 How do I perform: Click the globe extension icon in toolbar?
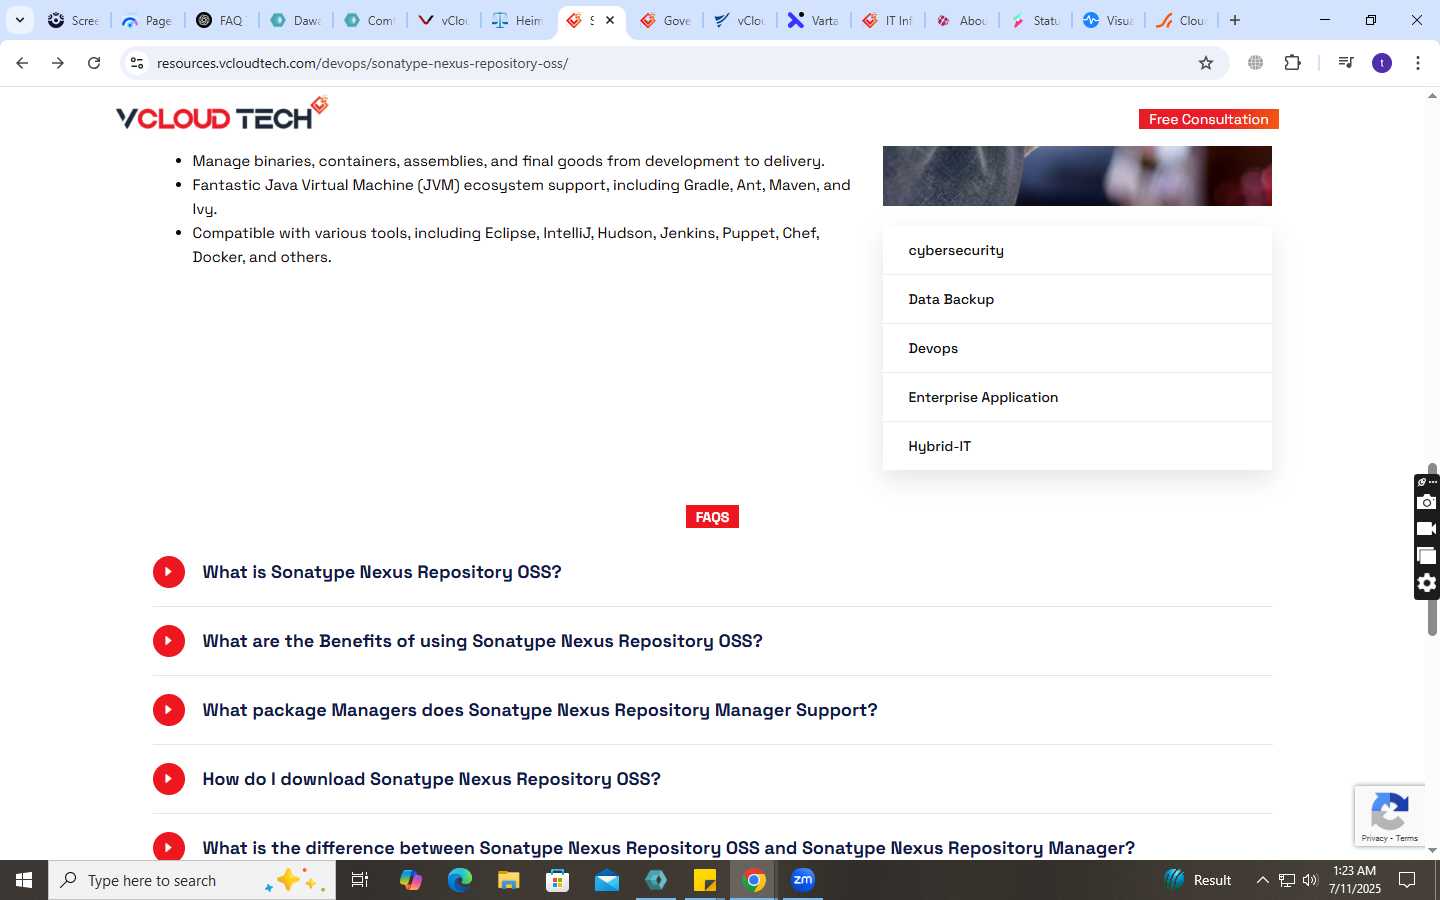click(1256, 63)
